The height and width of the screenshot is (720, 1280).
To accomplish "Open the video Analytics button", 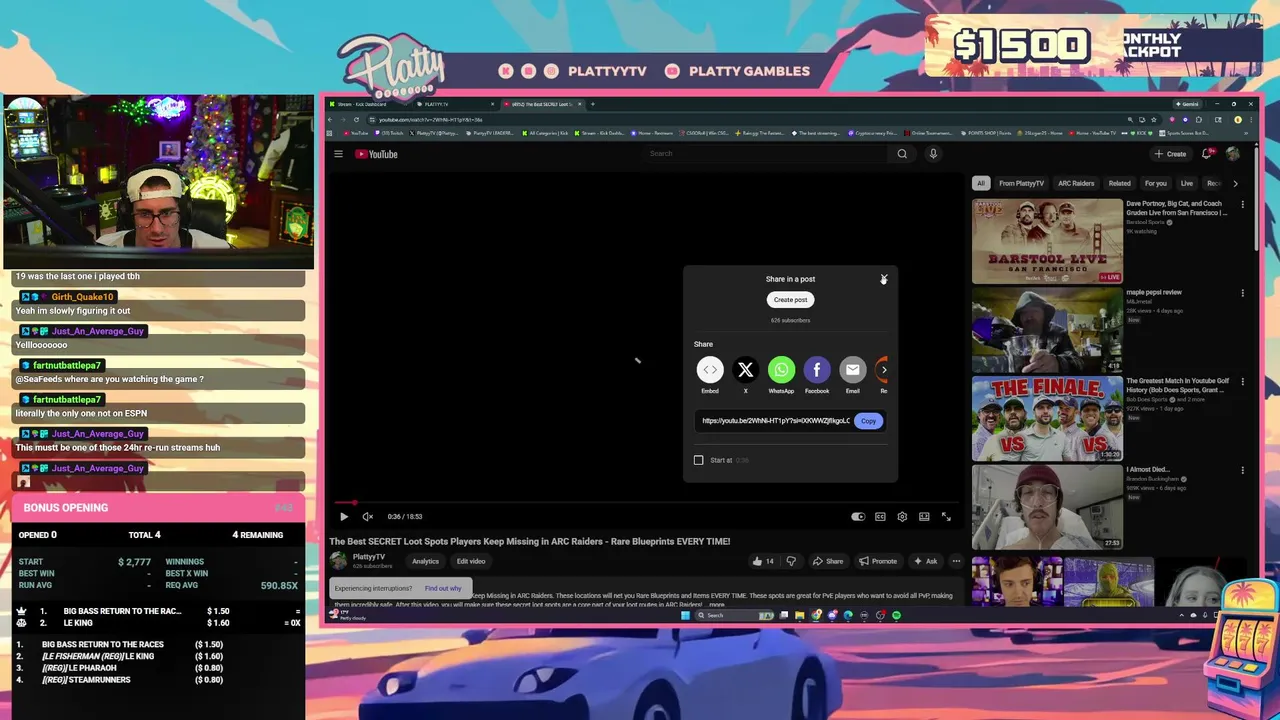I will point(425,561).
